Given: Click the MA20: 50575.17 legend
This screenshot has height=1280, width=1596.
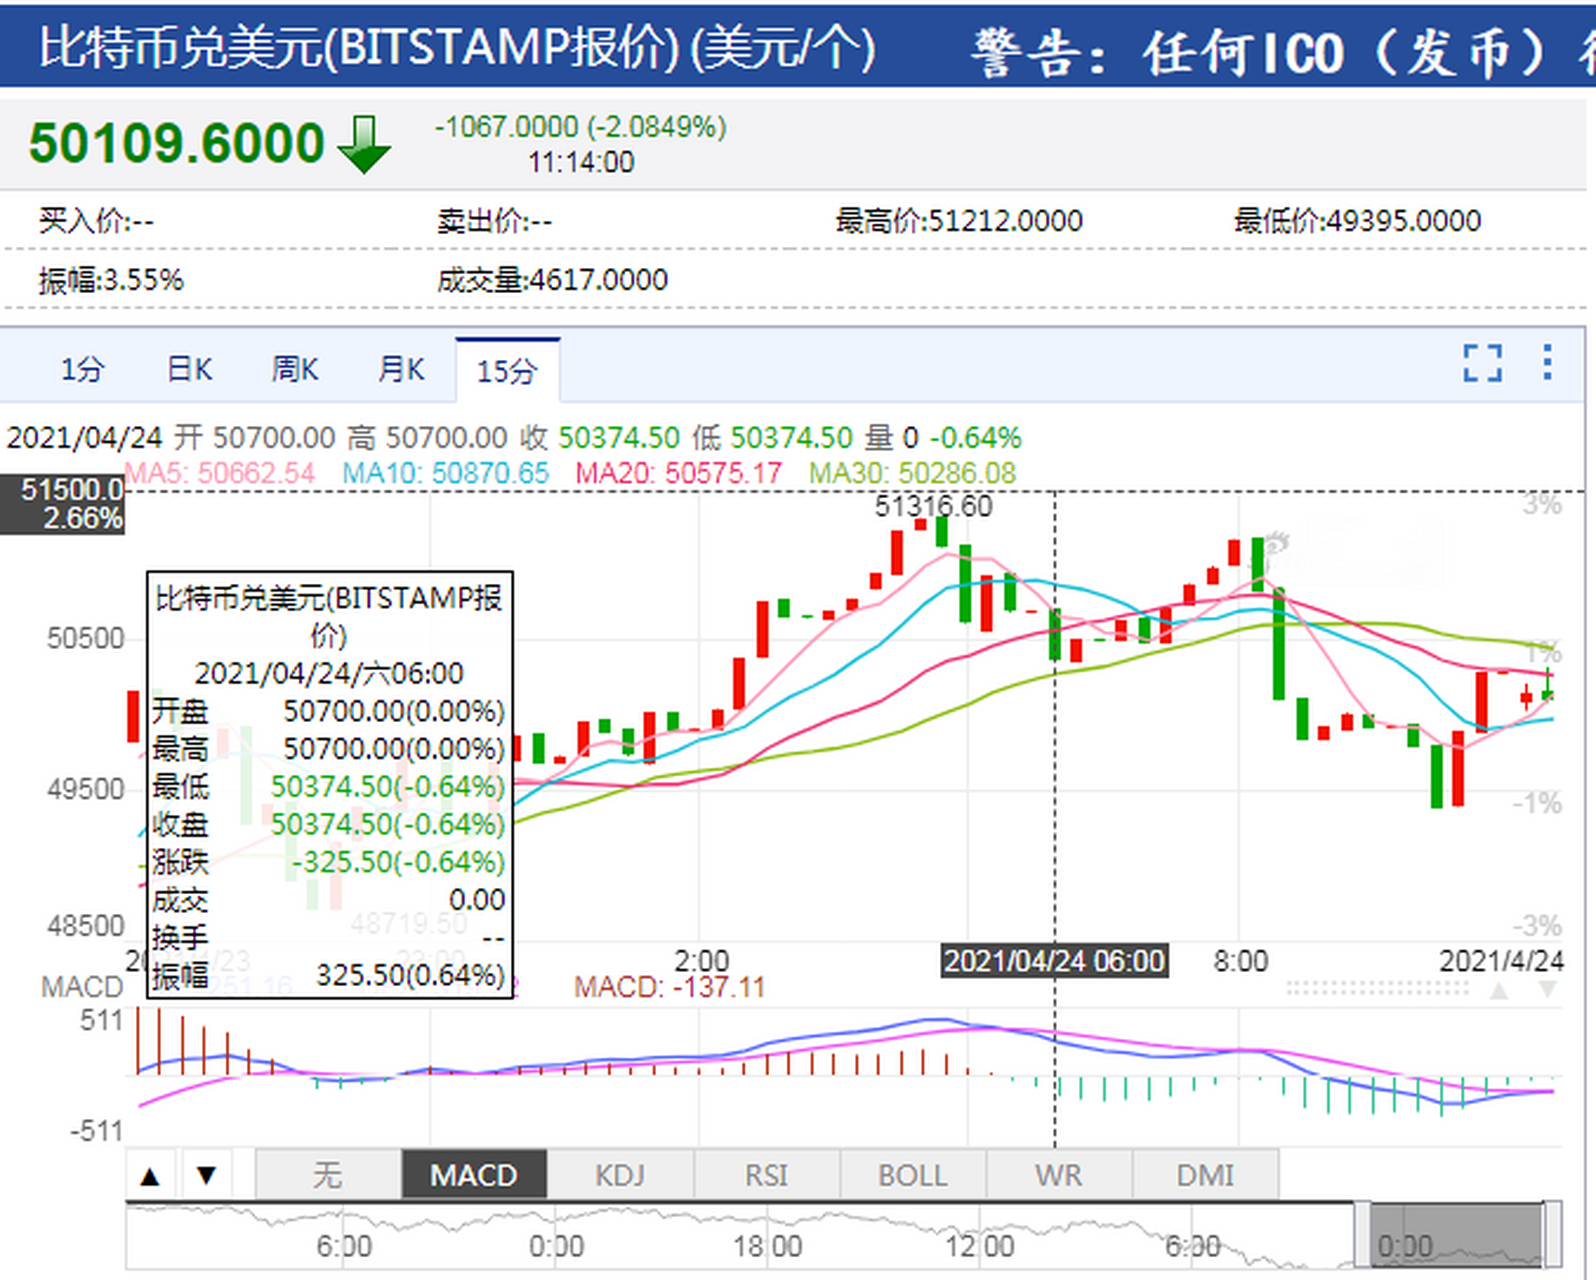Looking at the screenshot, I should pyautogui.click(x=678, y=473).
